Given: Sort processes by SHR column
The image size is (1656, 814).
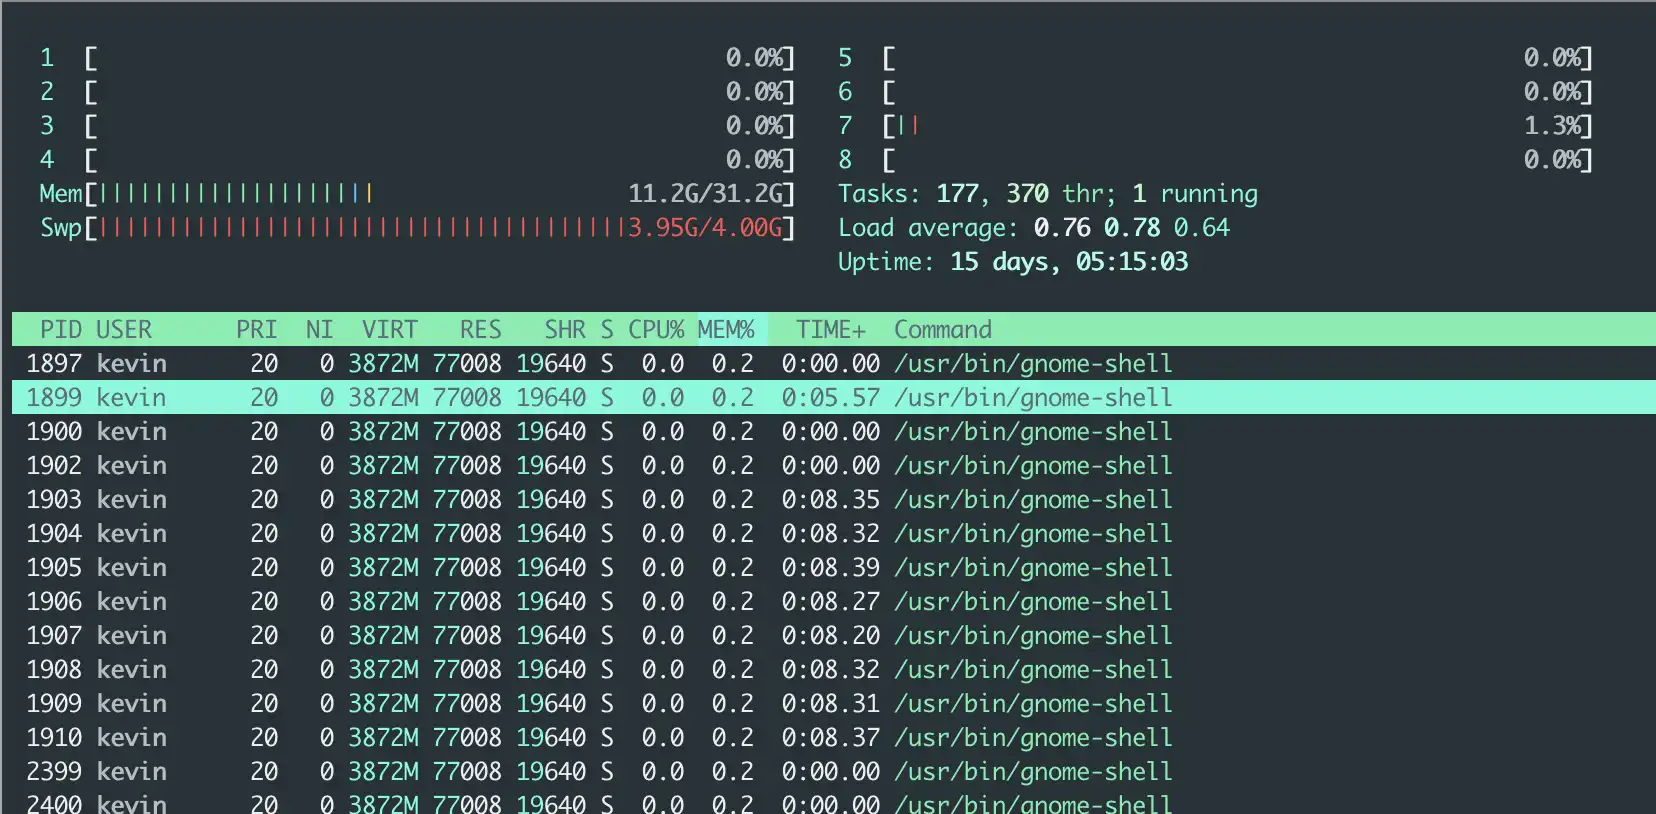Looking at the screenshot, I should (x=565, y=330).
